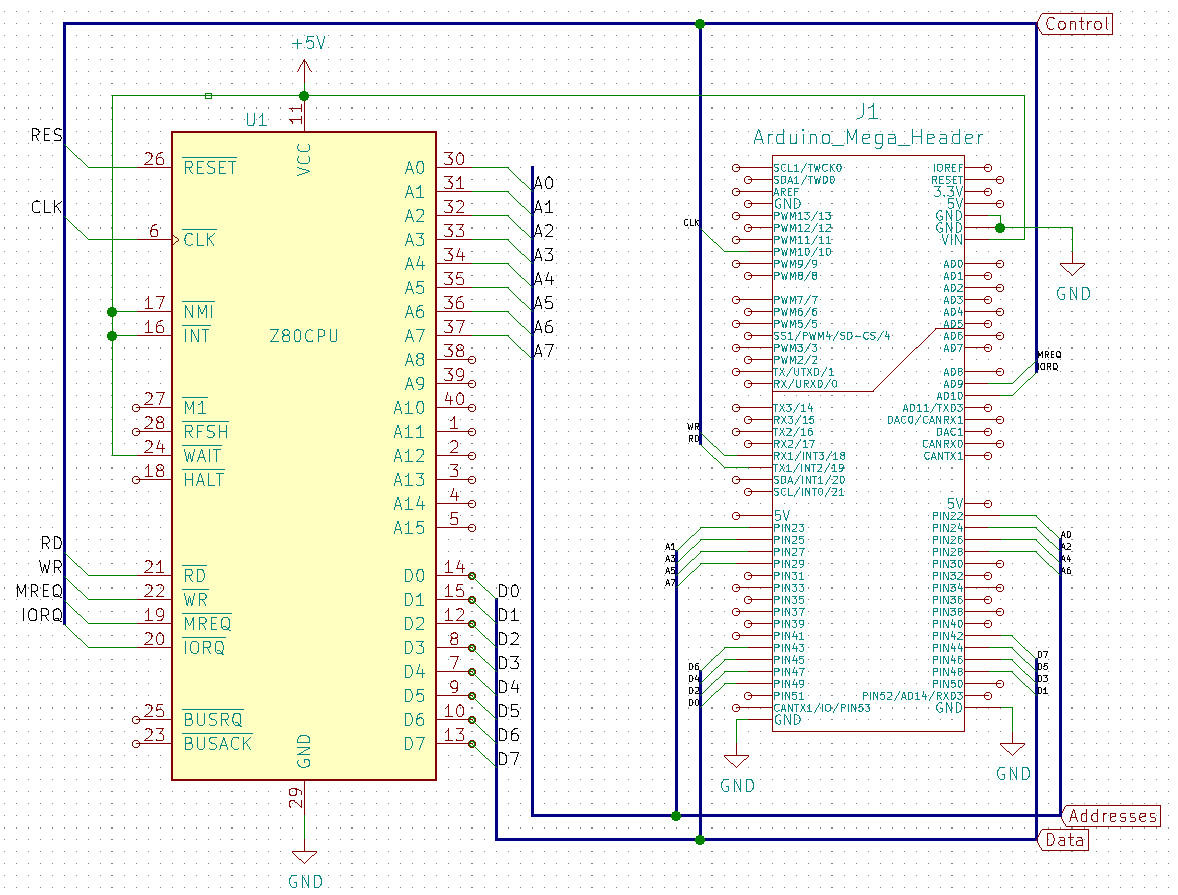Click the CANRX0 pin label

point(943,444)
